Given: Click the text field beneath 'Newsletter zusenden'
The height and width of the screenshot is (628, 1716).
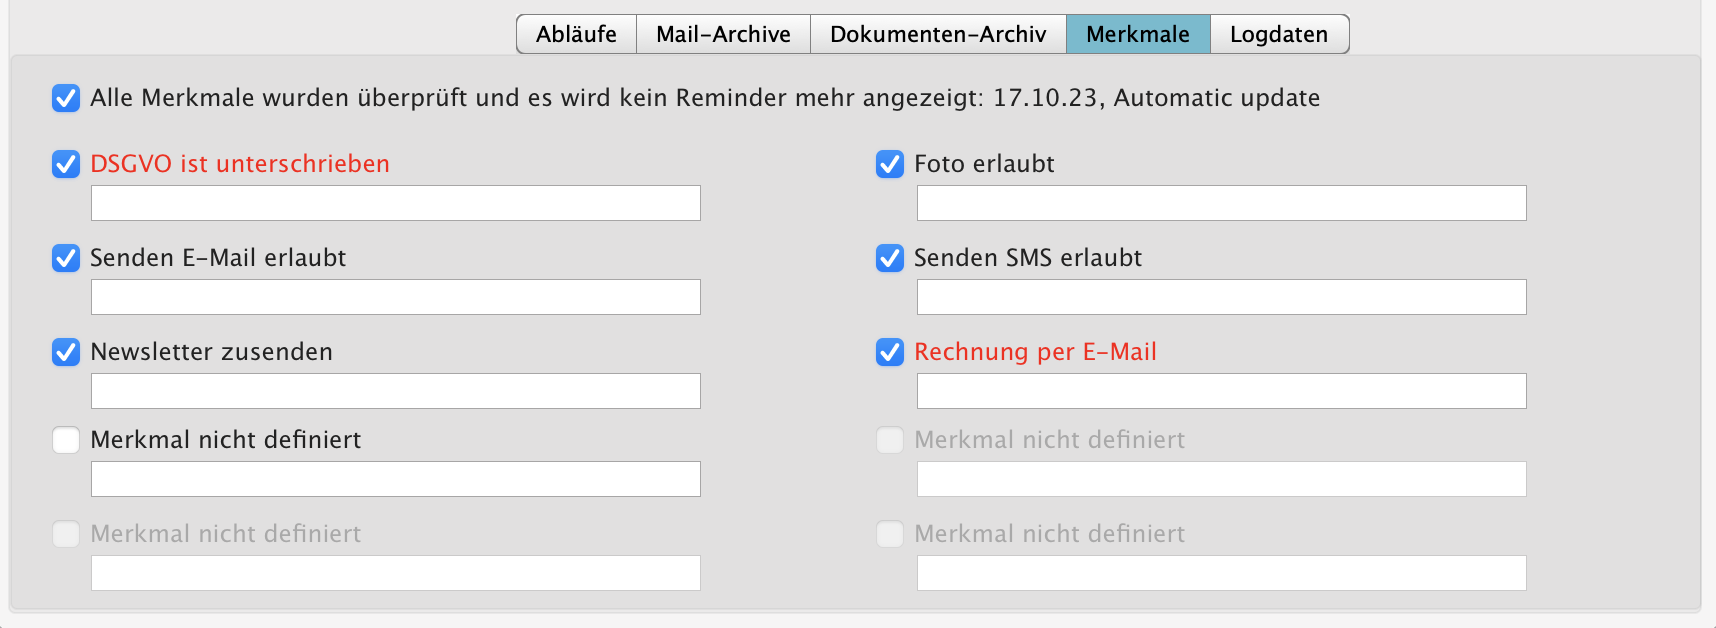Looking at the screenshot, I should tap(396, 391).
